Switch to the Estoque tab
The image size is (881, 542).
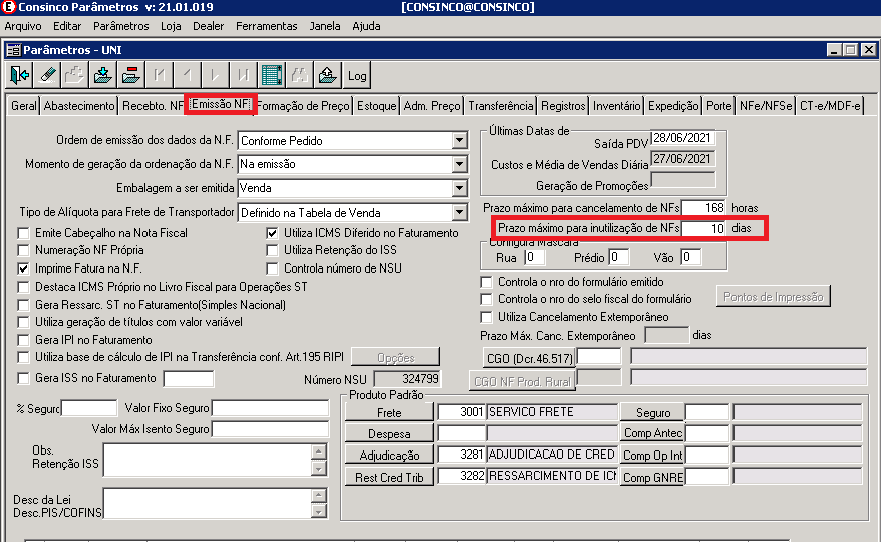click(376, 106)
